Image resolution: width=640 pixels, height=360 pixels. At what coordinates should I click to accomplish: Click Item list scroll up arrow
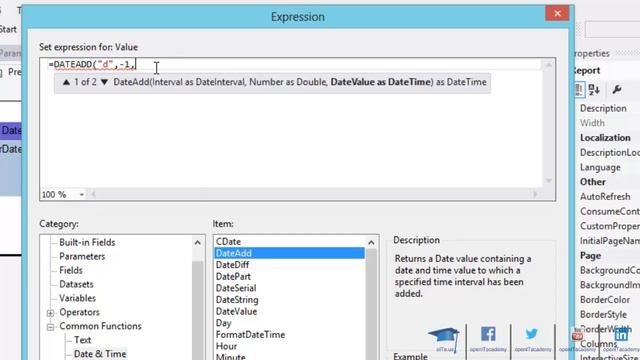tap(371, 243)
